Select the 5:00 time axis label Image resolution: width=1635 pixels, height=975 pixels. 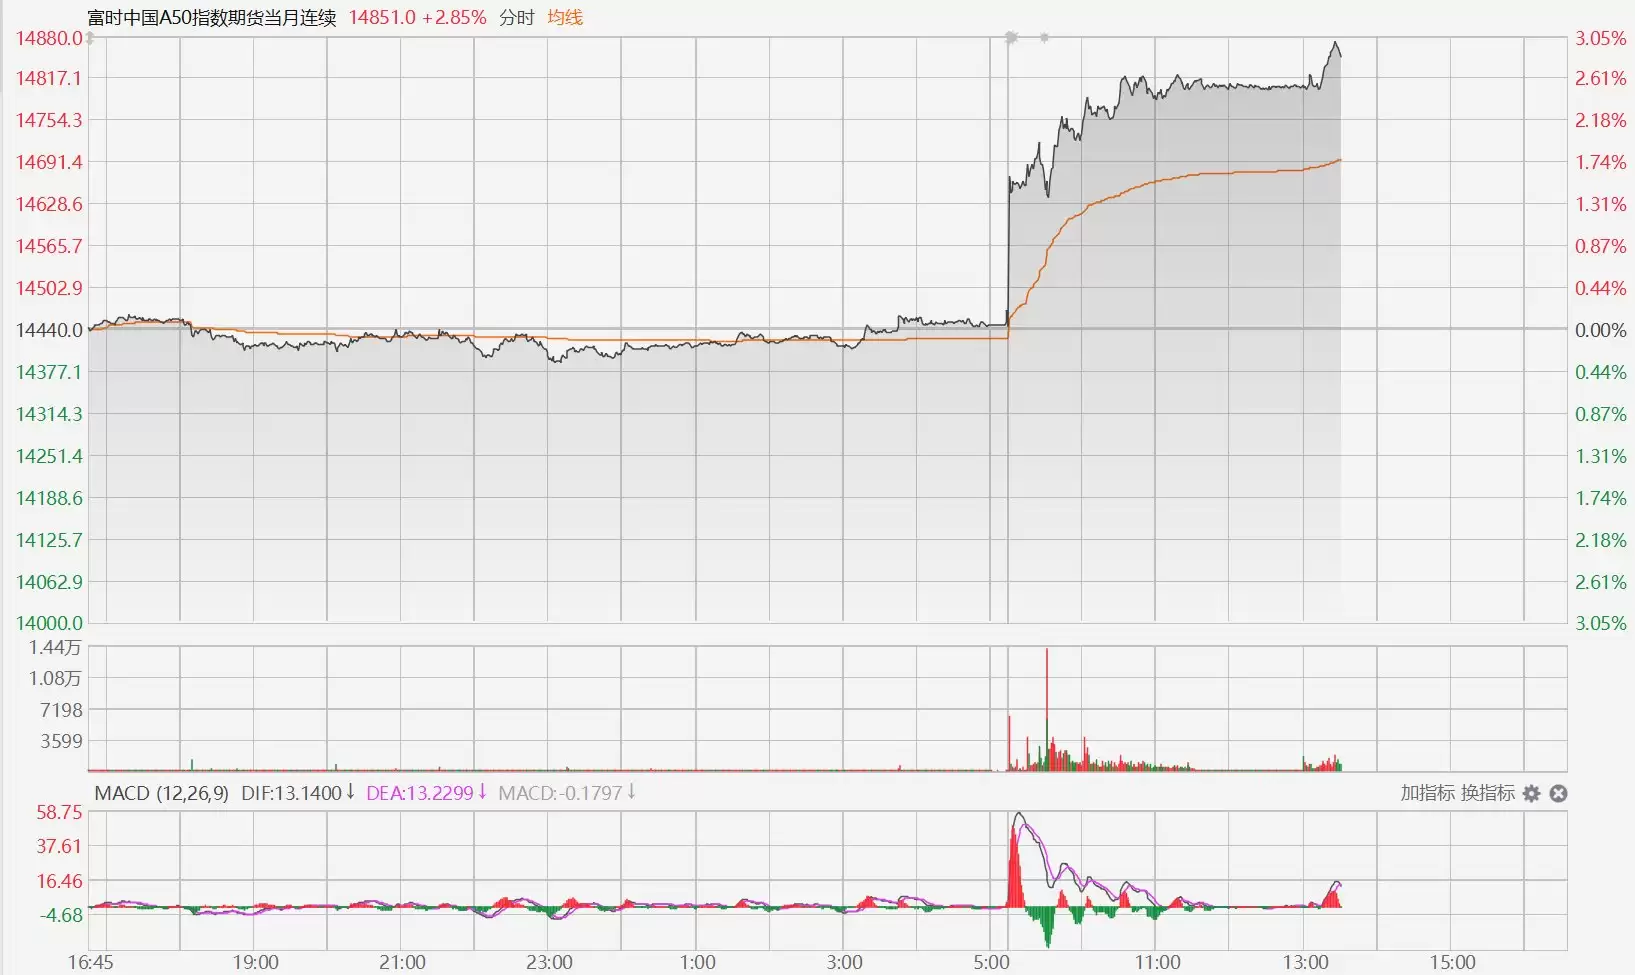(991, 962)
